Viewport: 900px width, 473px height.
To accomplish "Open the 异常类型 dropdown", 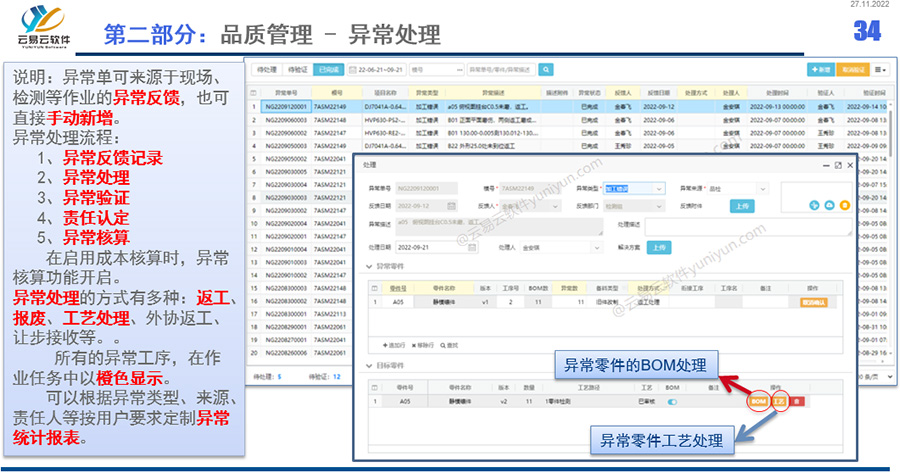I will click(x=659, y=188).
